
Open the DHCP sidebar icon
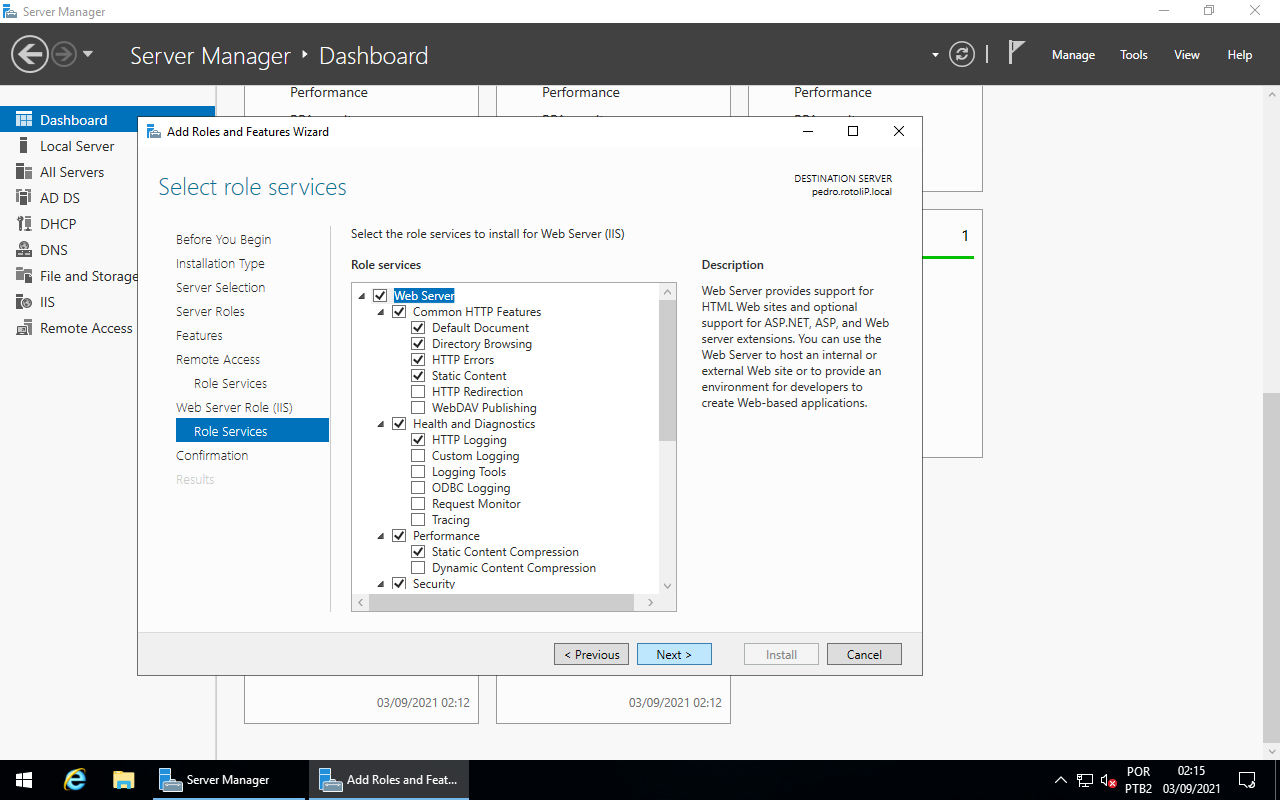pyautogui.click(x=24, y=224)
